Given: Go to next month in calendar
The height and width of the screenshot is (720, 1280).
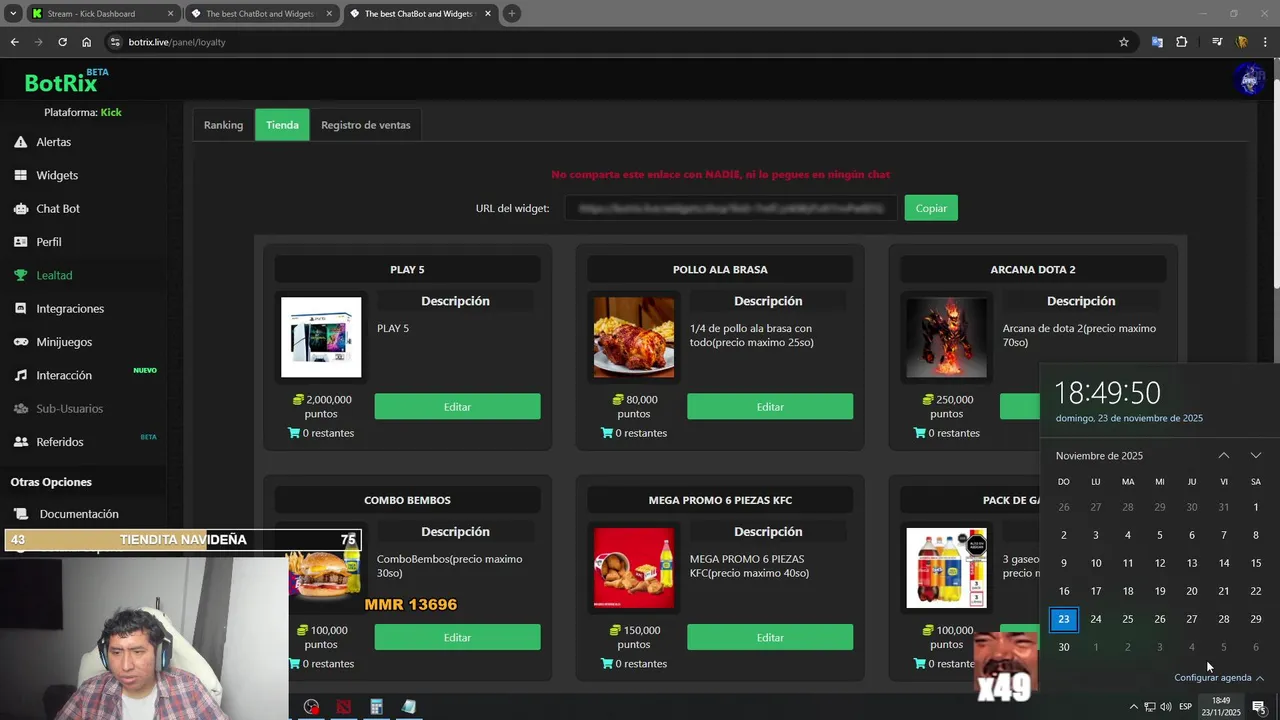Looking at the screenshot, I should (x=1256, y=455).
